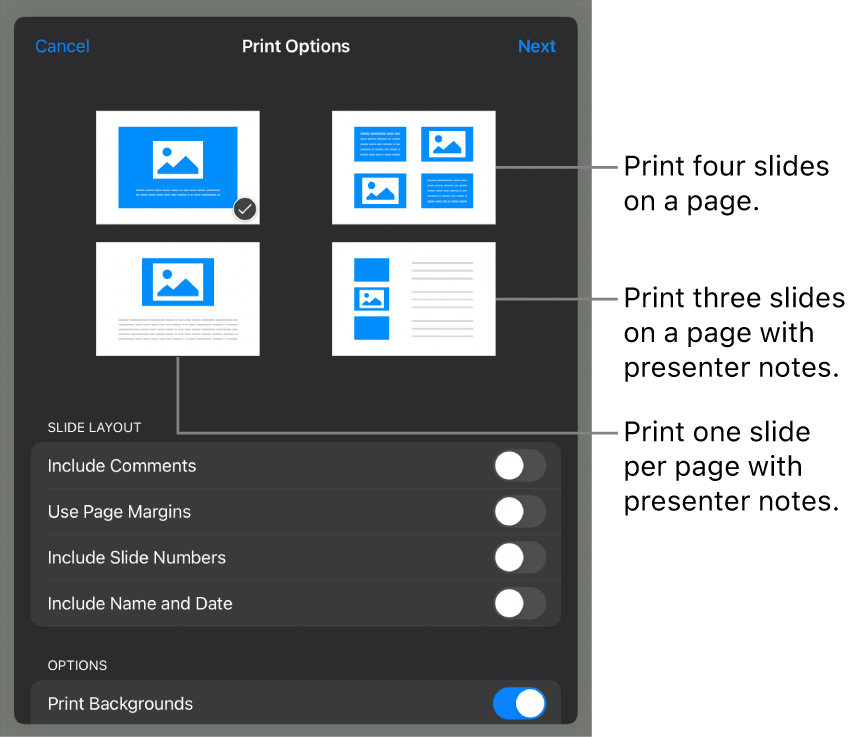Image resolution: width=860 pixels, height=737 pixels.
Task: Tap the checkmark badge on the selected layout
Action: coord(245,209)
